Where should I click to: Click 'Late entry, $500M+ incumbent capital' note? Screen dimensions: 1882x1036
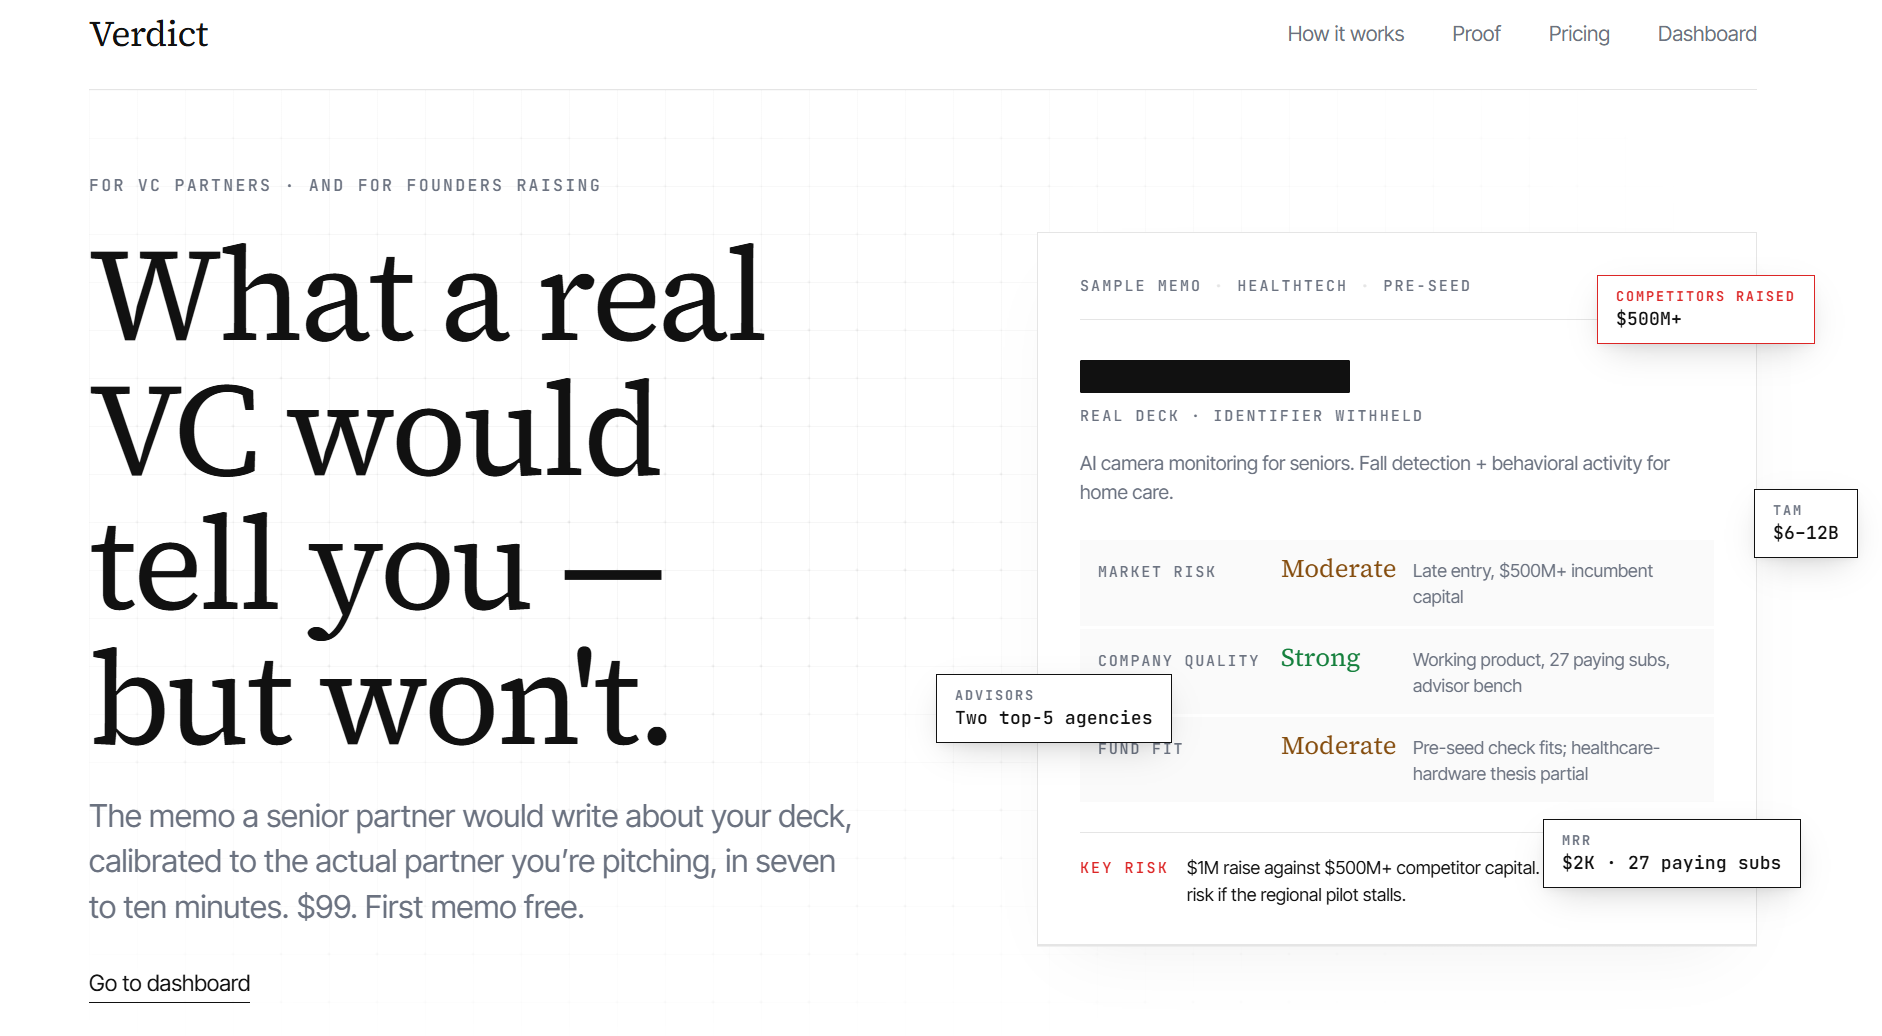(1532, 584)
